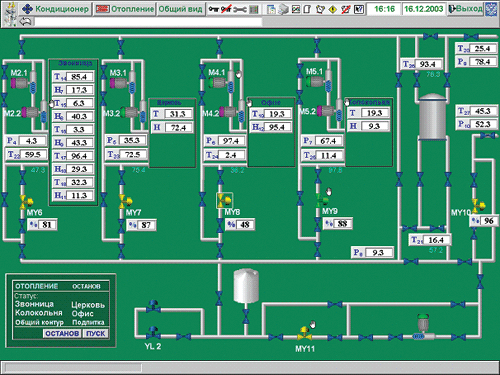This screenshot has height=375, width=500.
Task: Switch to the Отопление screen
Action: click(125, 9)
